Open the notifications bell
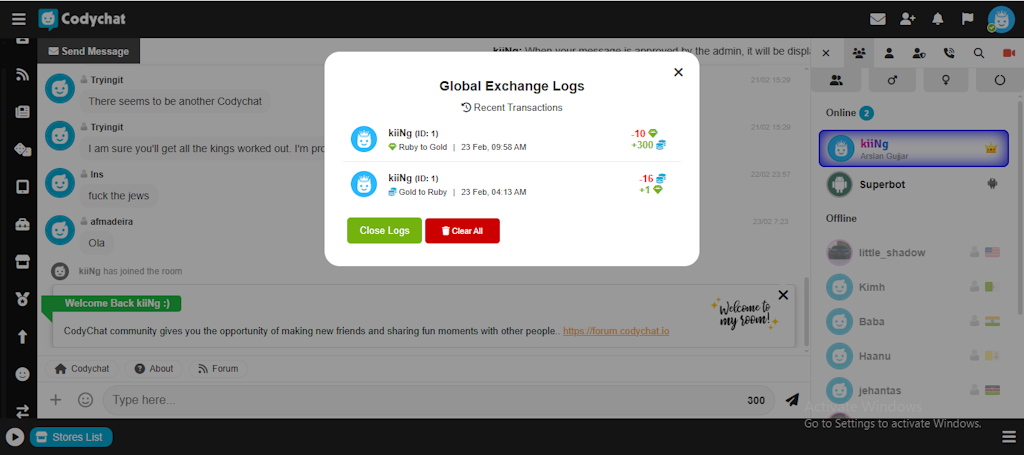 938,20
